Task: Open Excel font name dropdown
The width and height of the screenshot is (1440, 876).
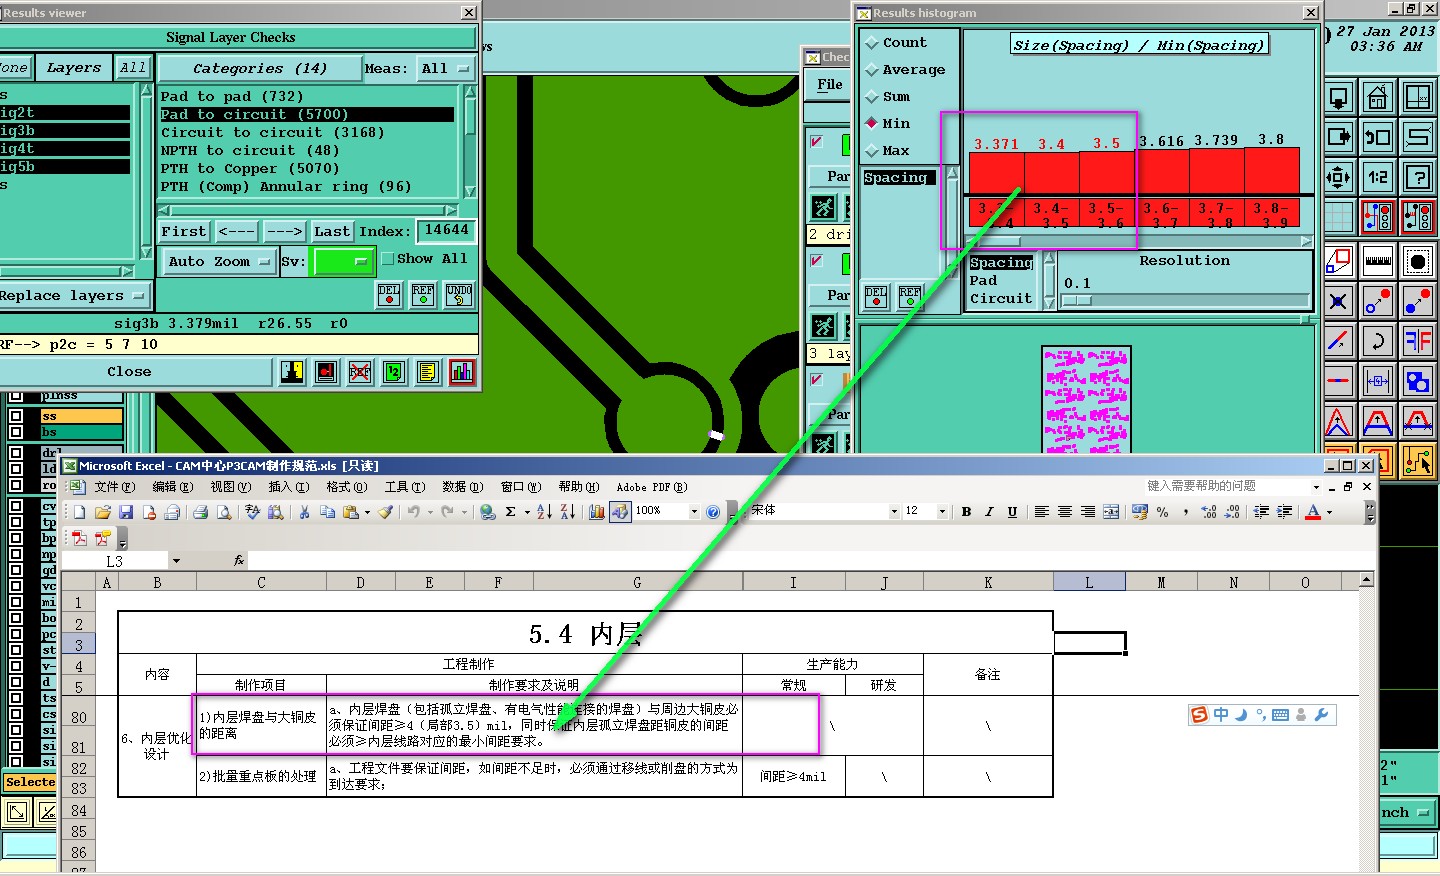Action: [894, 511]
